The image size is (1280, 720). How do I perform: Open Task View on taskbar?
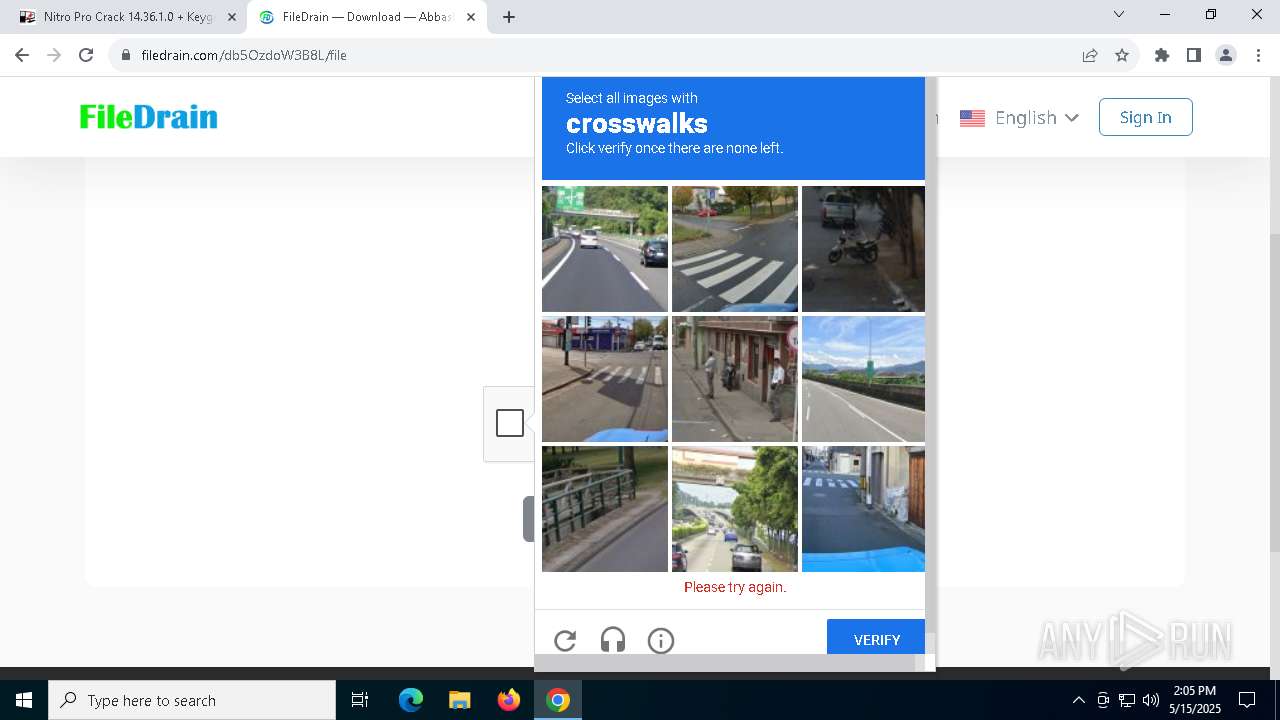(360, 700)
